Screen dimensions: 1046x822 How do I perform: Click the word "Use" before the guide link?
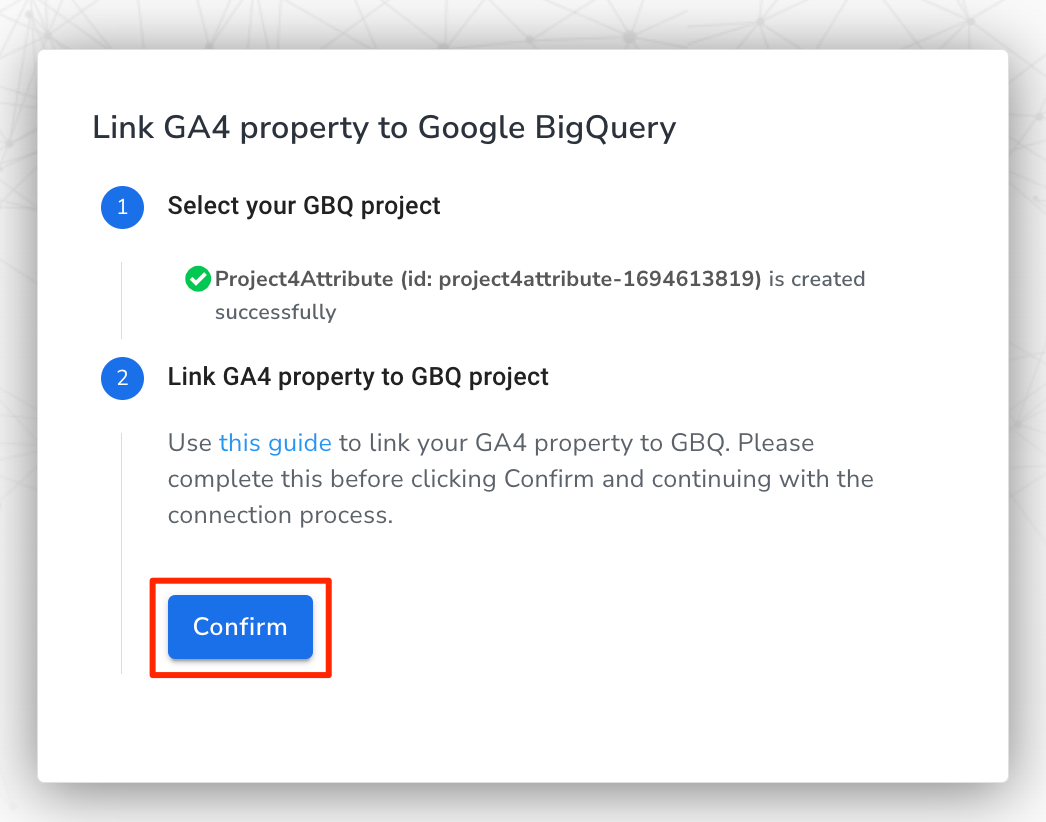point(189,442)
